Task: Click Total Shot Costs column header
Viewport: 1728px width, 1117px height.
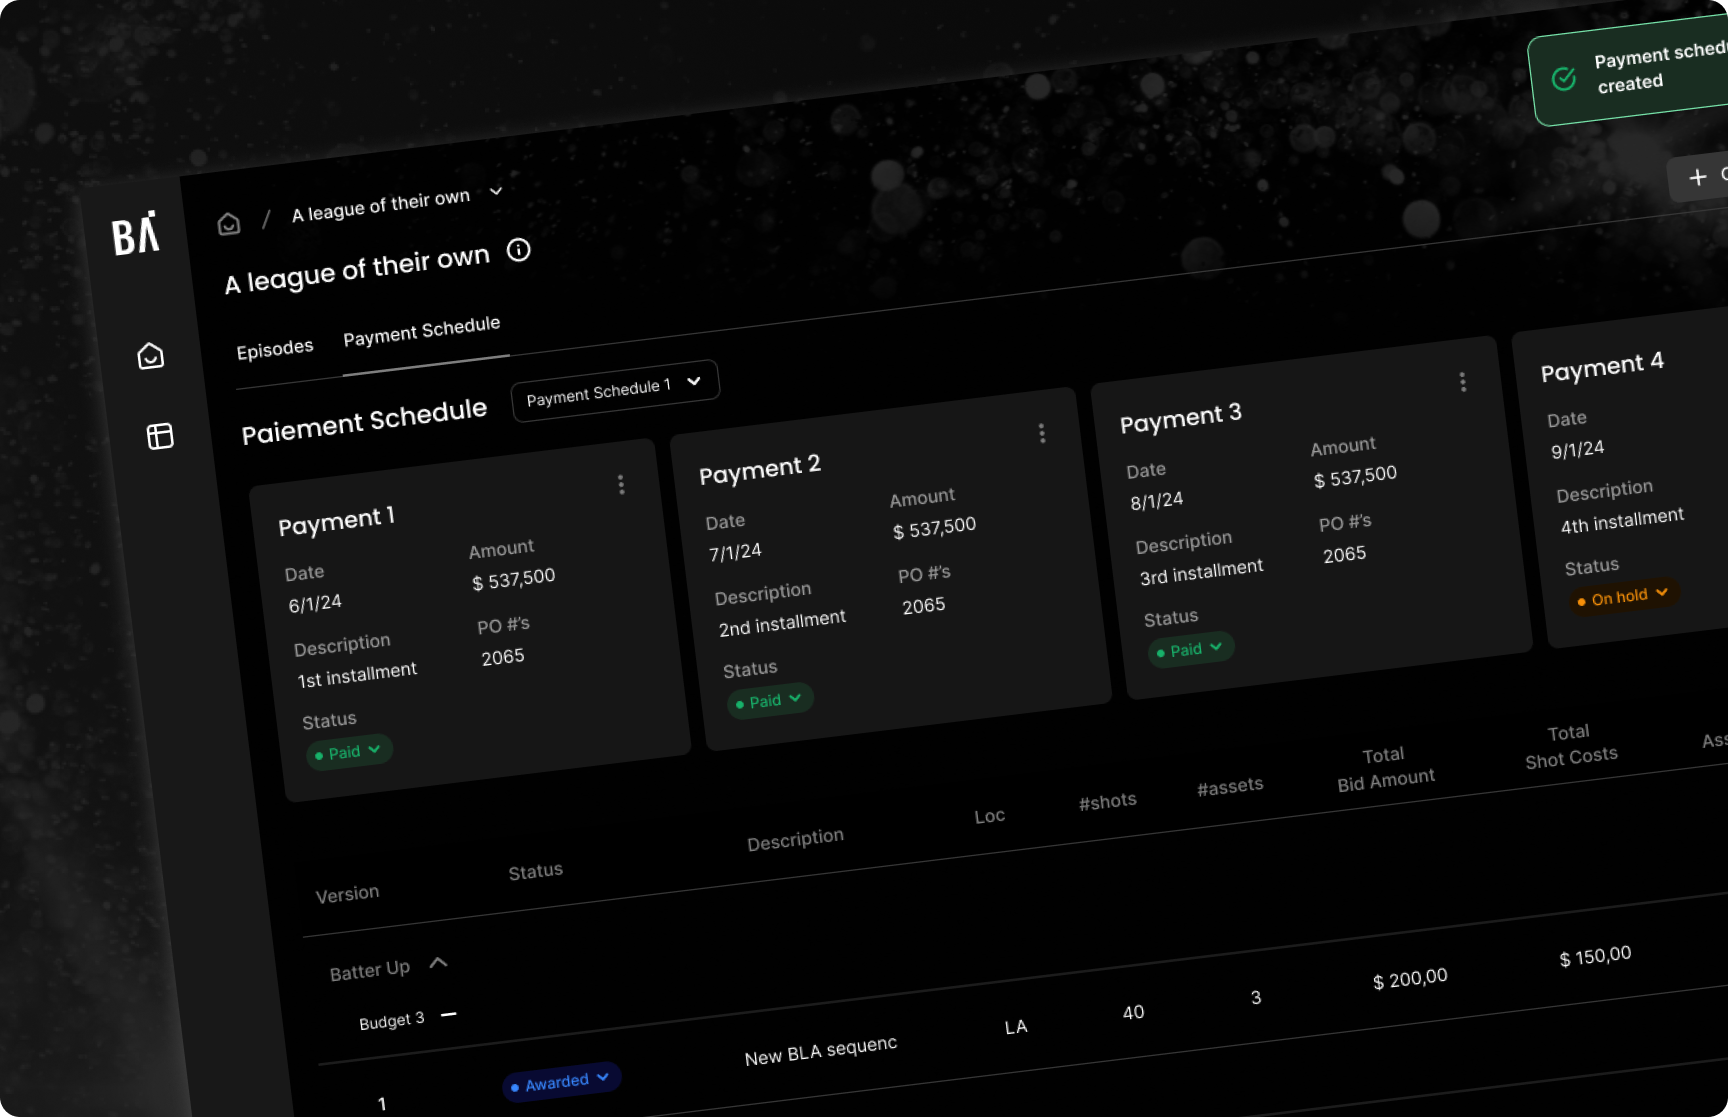Action: click(x=1571, y=746)
